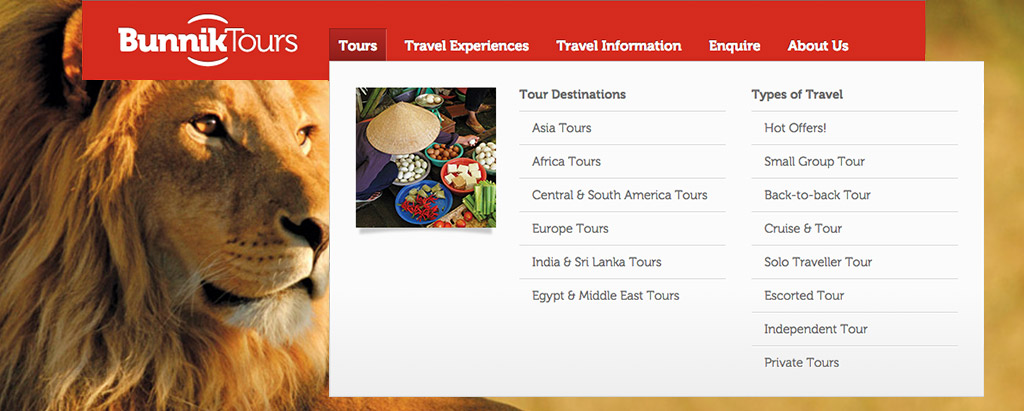This screenshot has height=411, width=1024.
Task: Click Solo Traveller Tour link
Action: tap(818, 262)
